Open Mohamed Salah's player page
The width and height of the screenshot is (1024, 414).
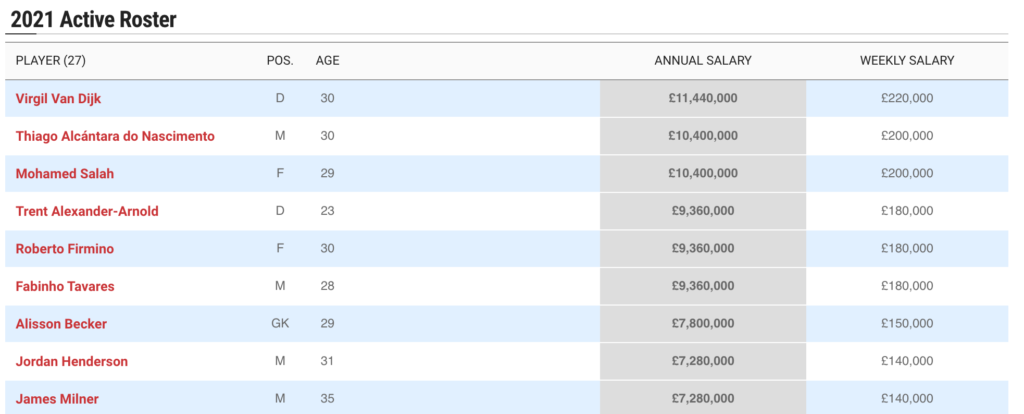click(x=65, y=174)
